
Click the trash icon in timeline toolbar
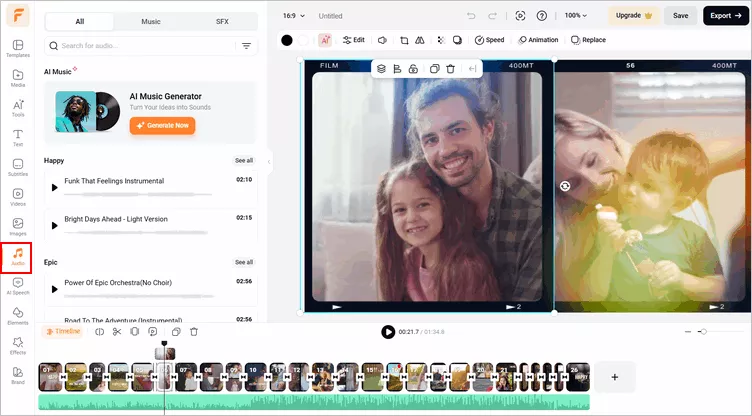click(x=194, y=332)
